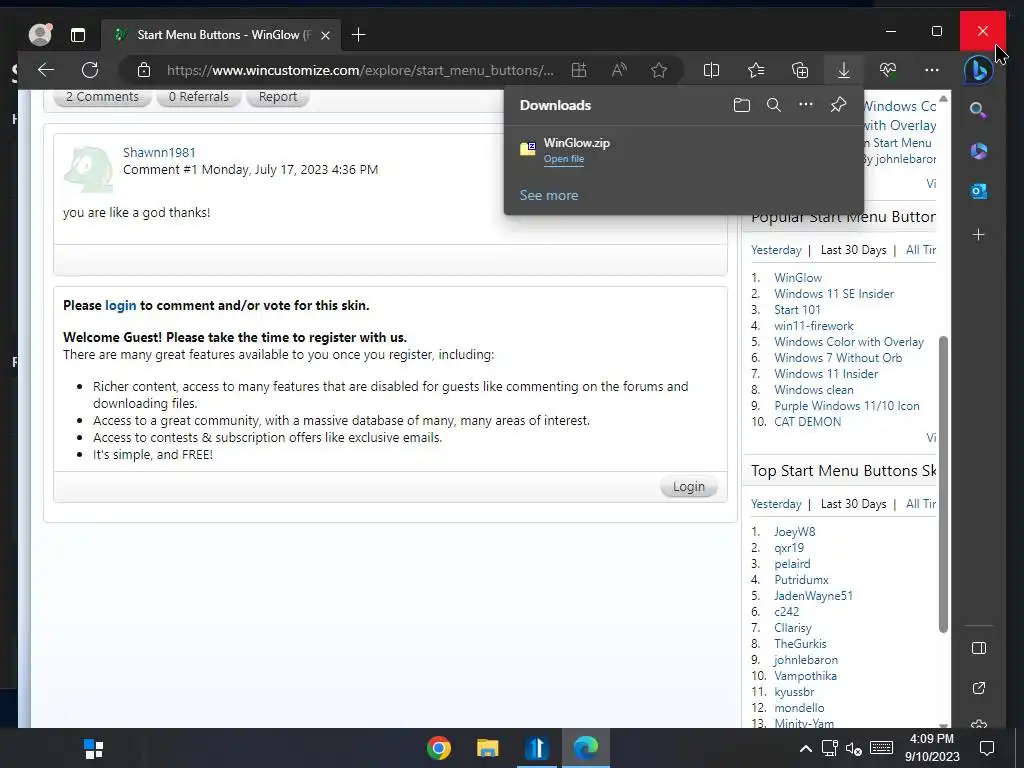The image size is (1024, 768).
Task: Open WinGlow in popular list
Action: pyautogui.click(x=798, y=278)
